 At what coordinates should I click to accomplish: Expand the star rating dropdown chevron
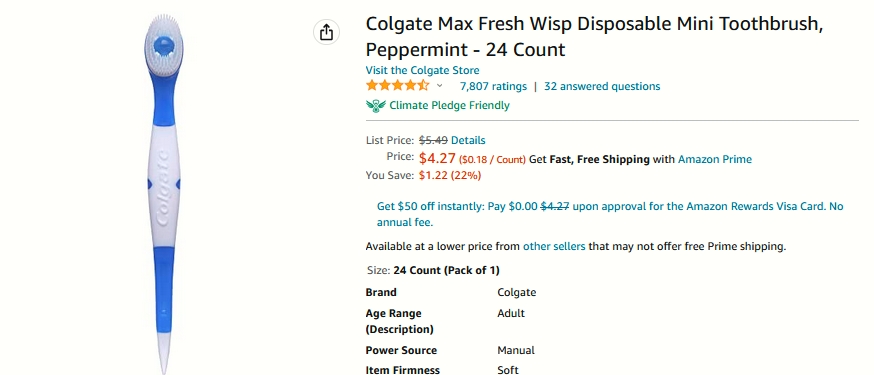pos(439,86)
